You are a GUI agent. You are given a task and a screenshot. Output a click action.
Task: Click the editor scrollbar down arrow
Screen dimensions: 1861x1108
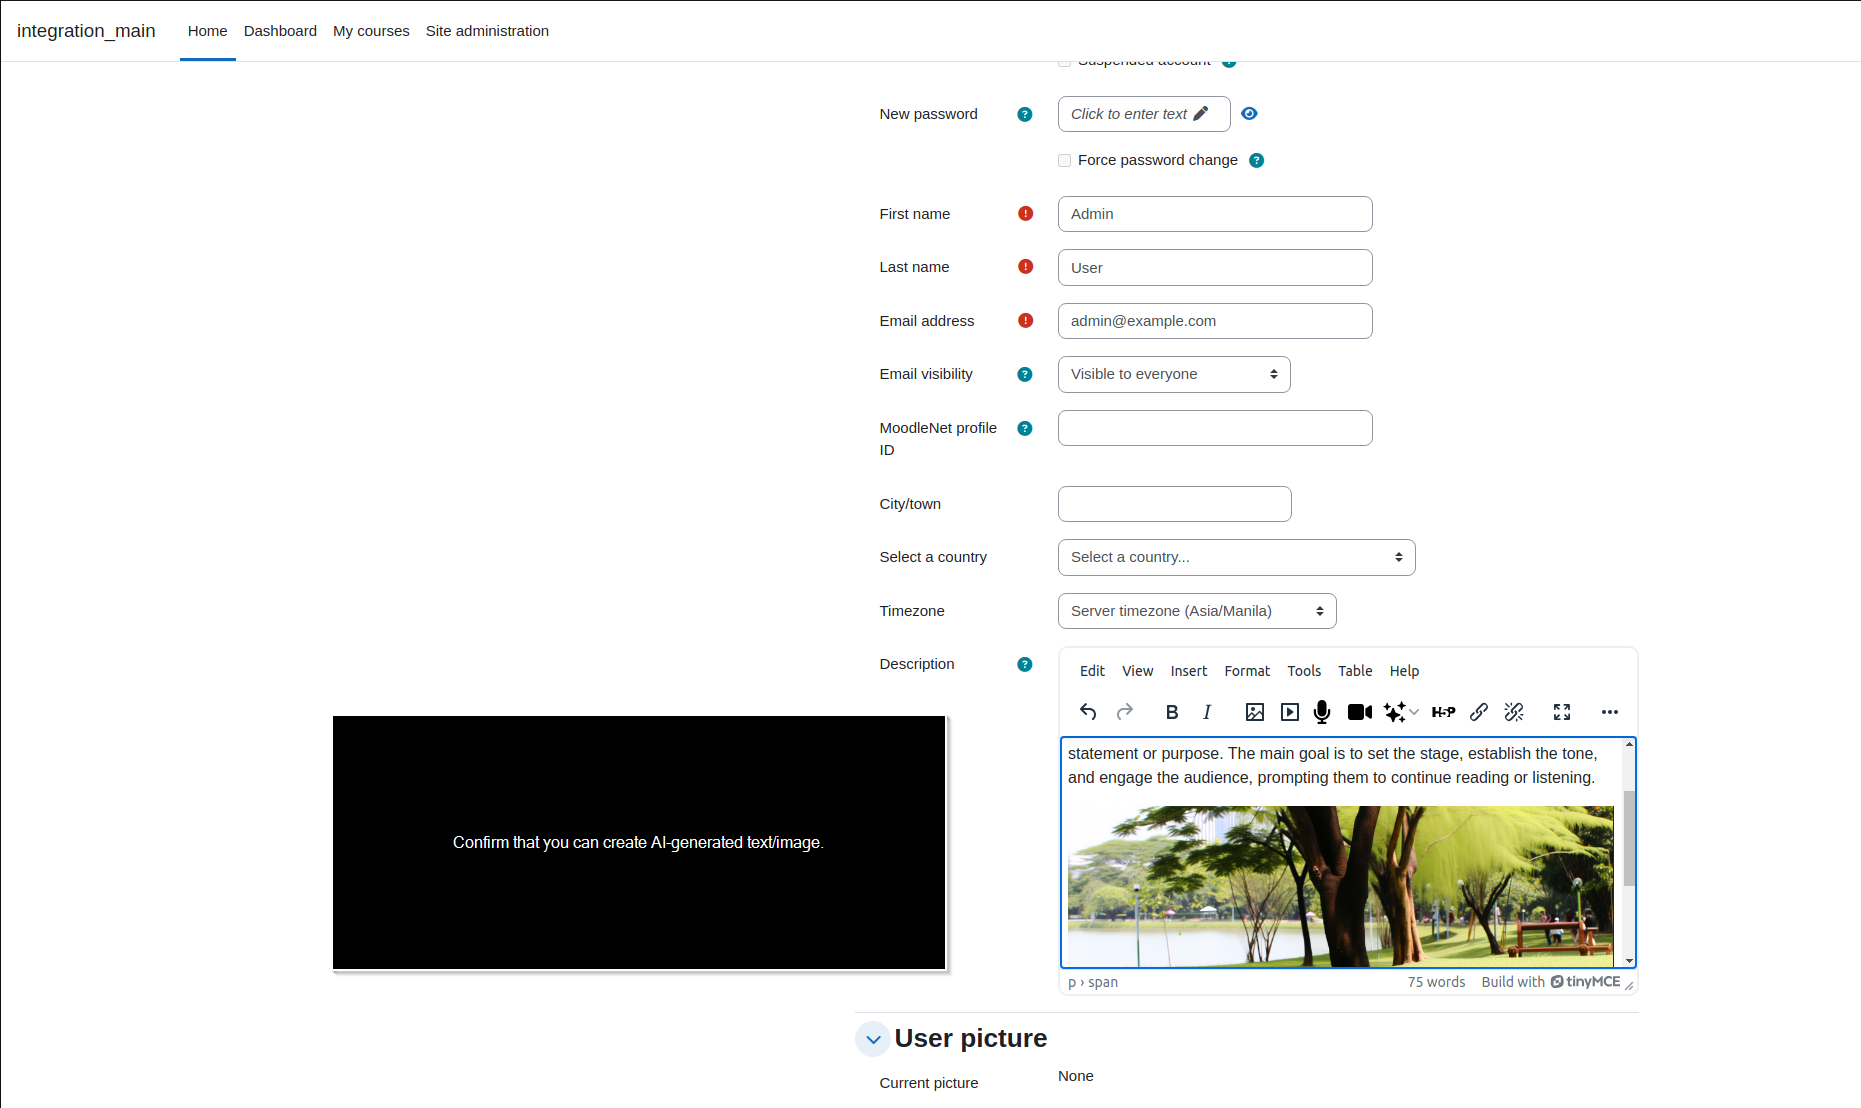point(1629,961)
